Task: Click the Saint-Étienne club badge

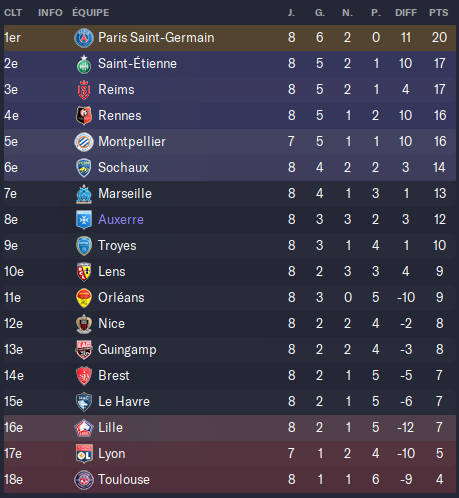Action: (x=84, y=64)
